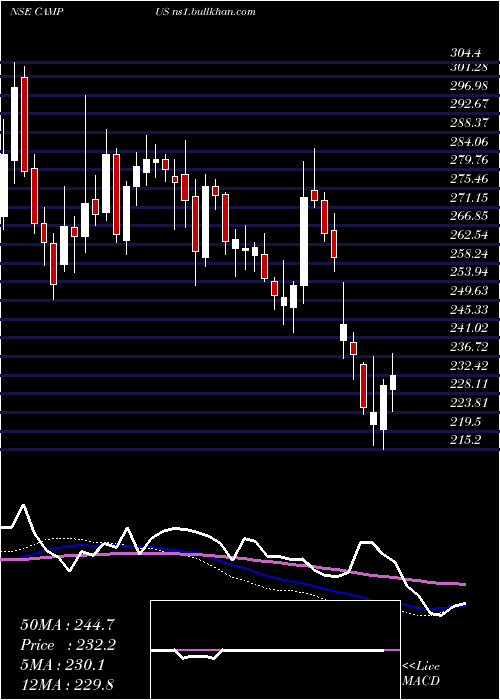Click the 284.06 price axis label
The image size is (500, 700).
click(469, 142)
